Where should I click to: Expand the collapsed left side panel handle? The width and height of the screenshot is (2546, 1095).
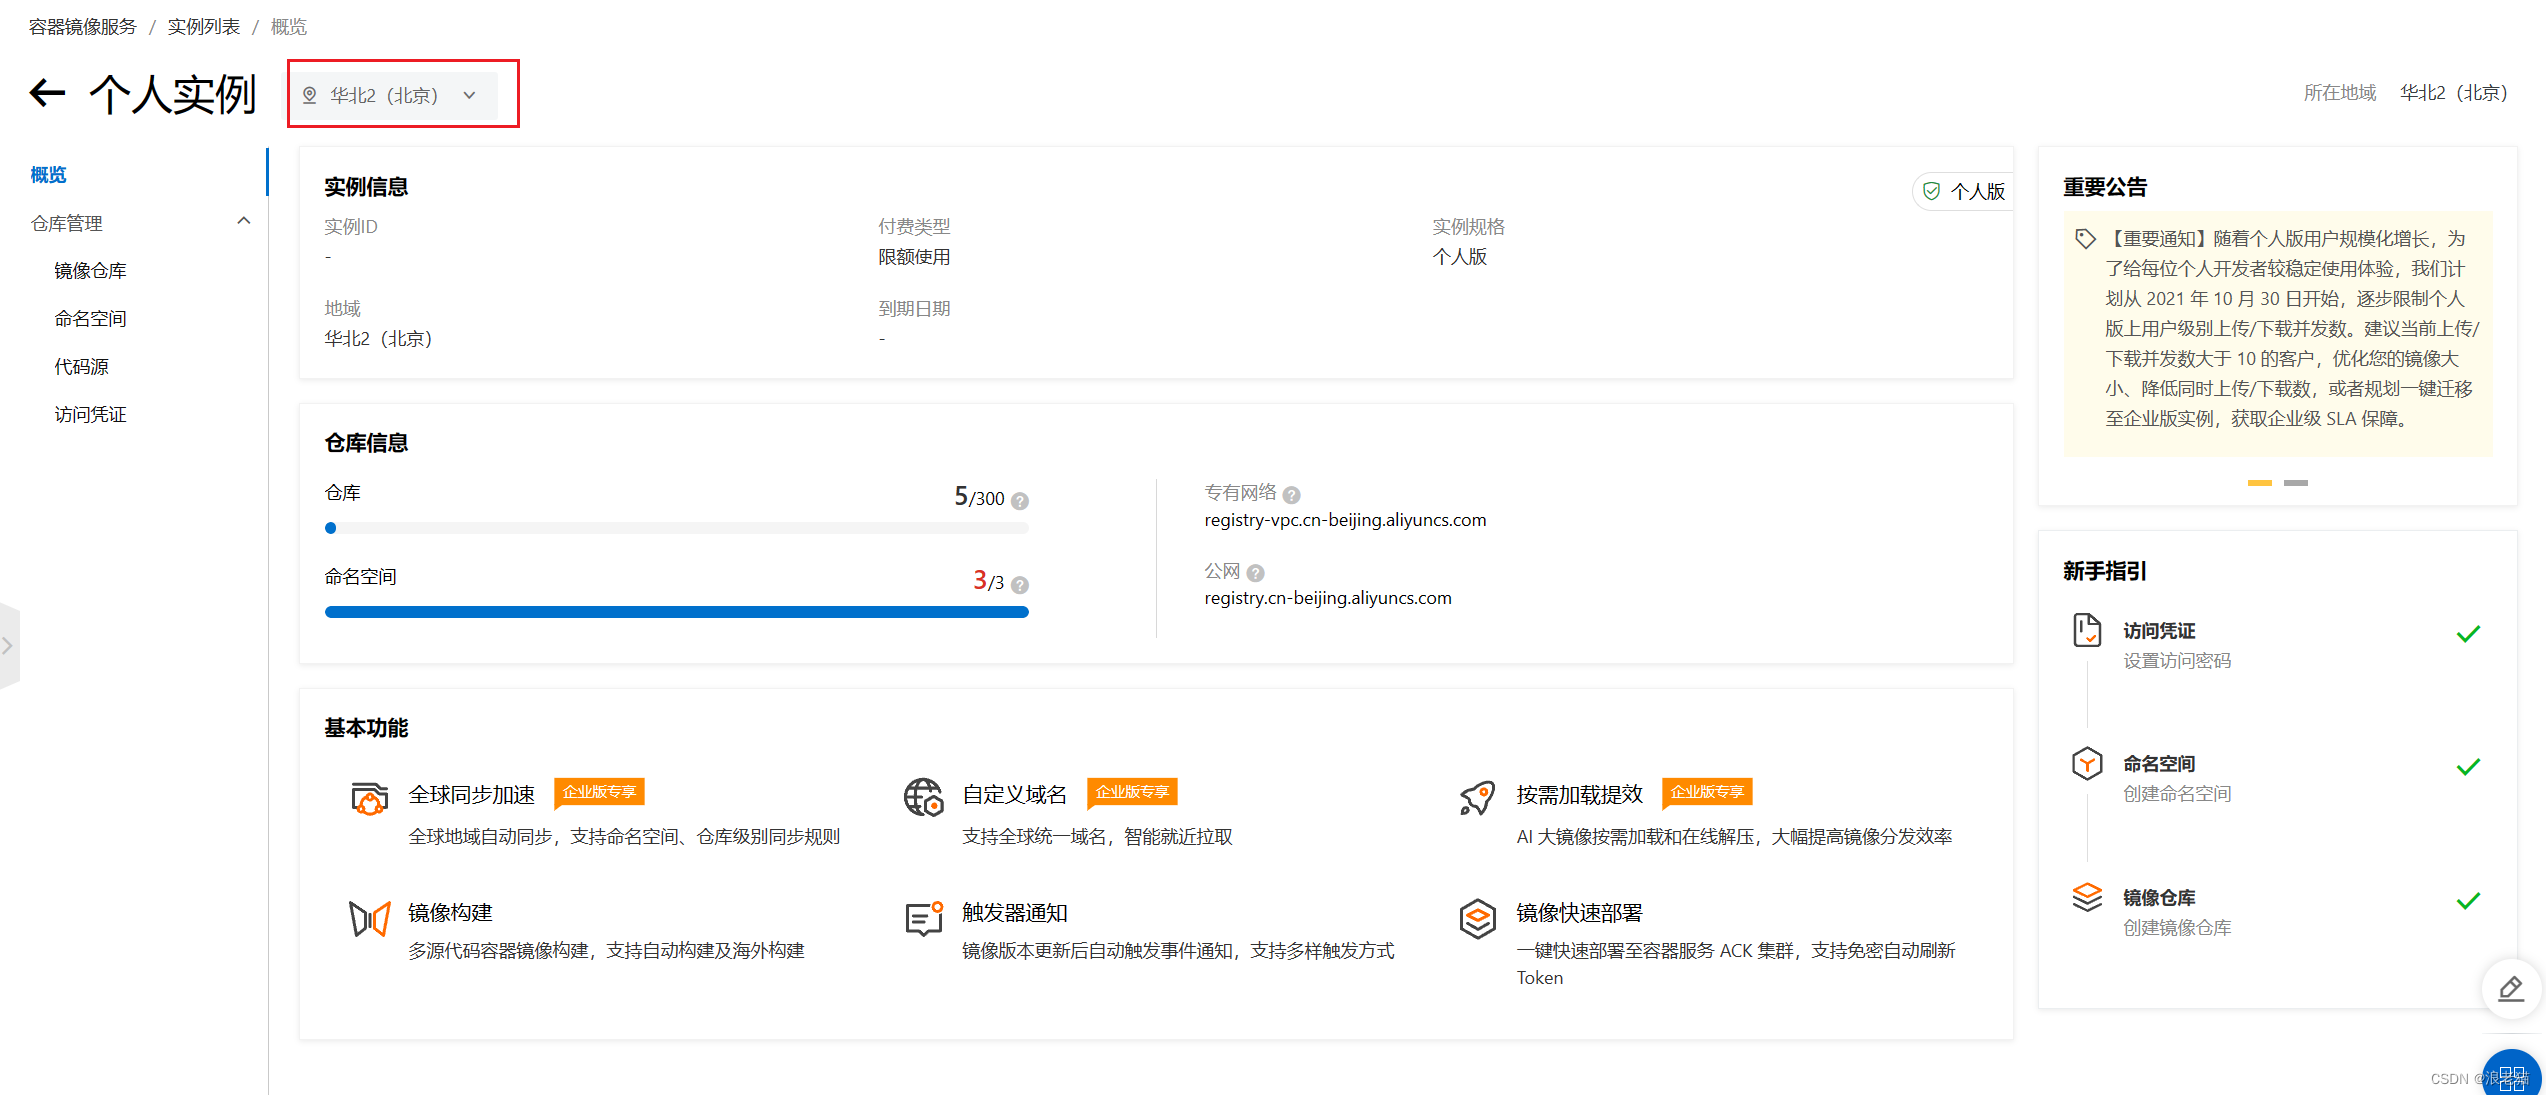8,646
